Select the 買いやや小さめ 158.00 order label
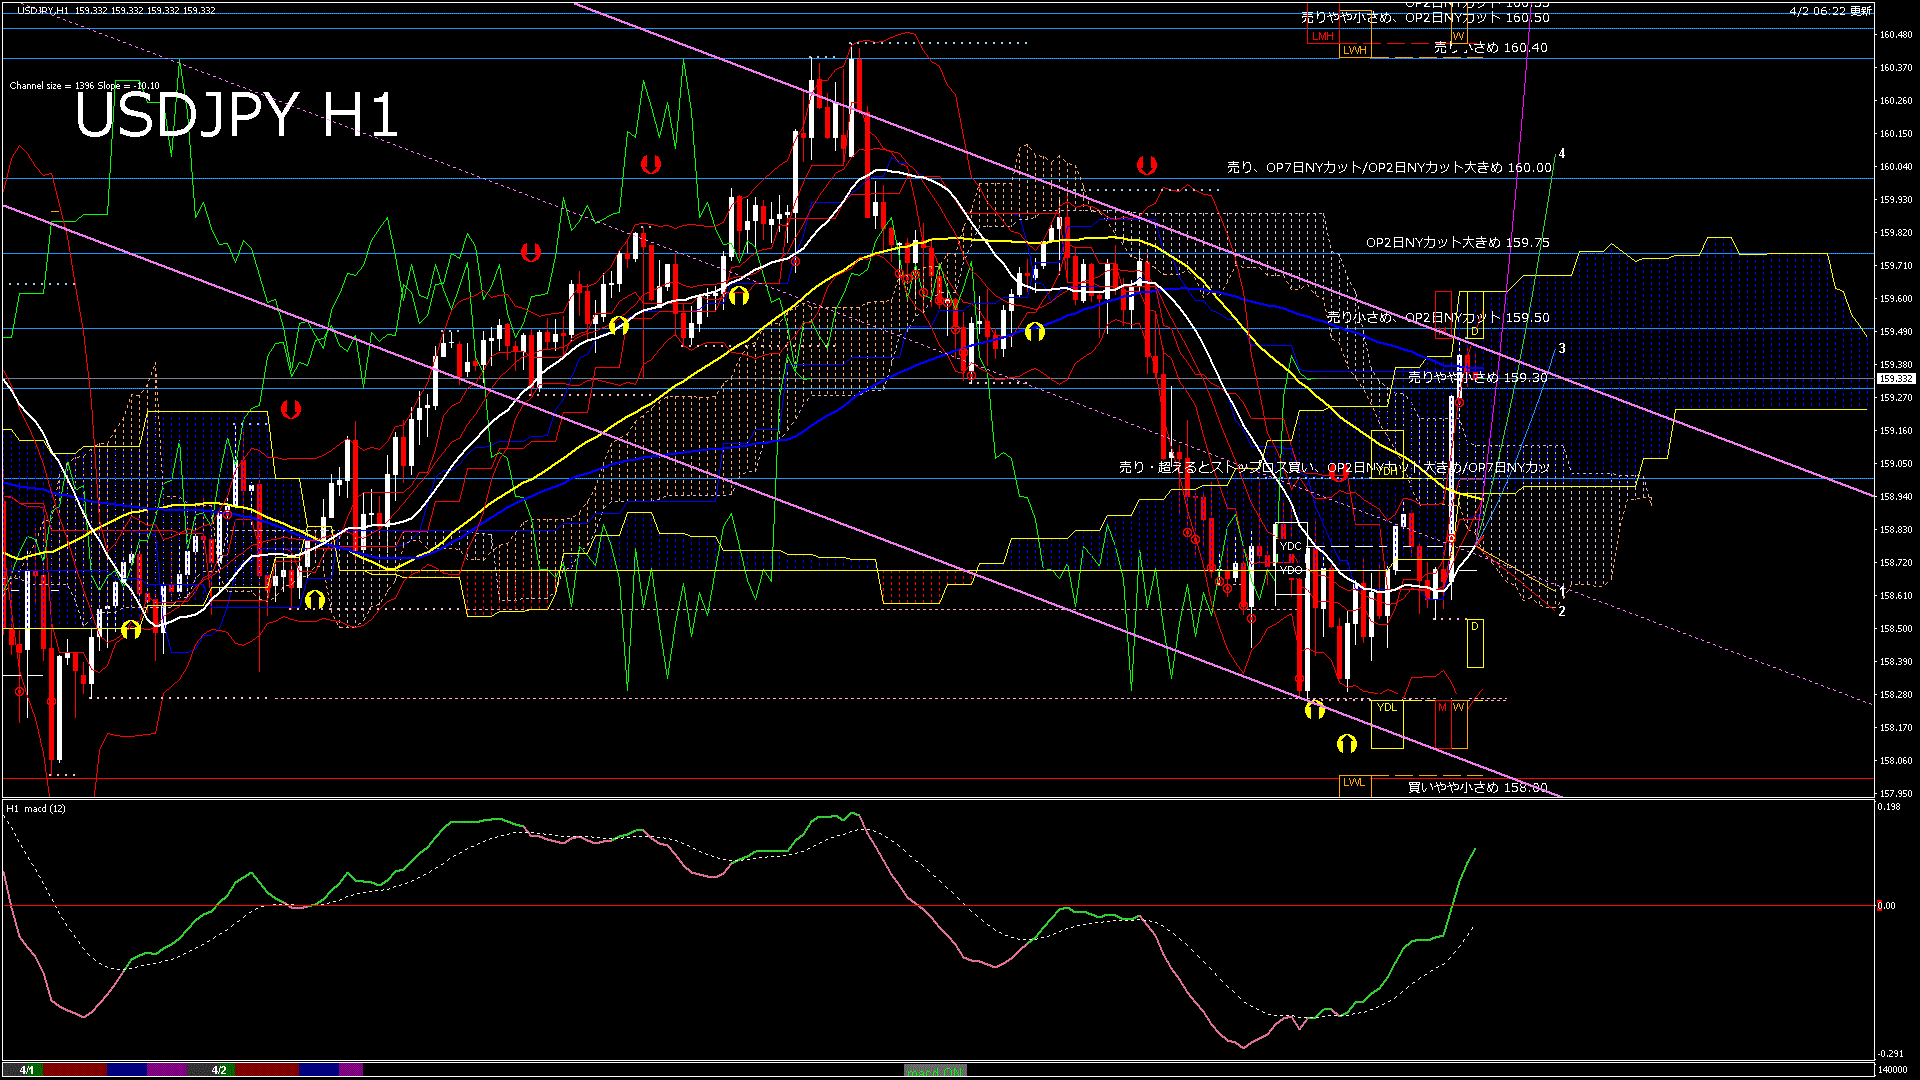Image resolution: width=1920 pixels, height=1080 pixels. pos(1477,787)
